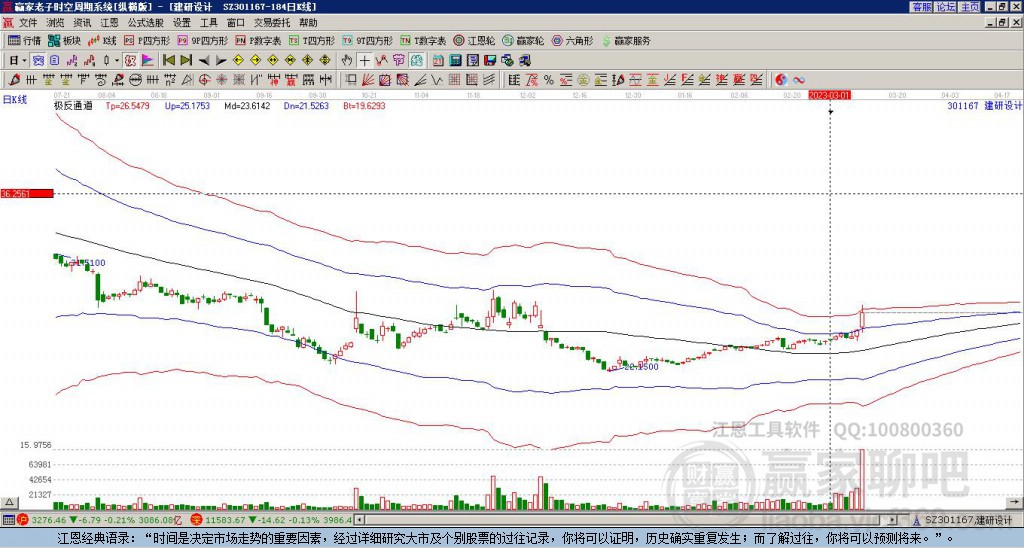
Task: Select the red pencil drawing tool
Action: (x=14, y=80)
